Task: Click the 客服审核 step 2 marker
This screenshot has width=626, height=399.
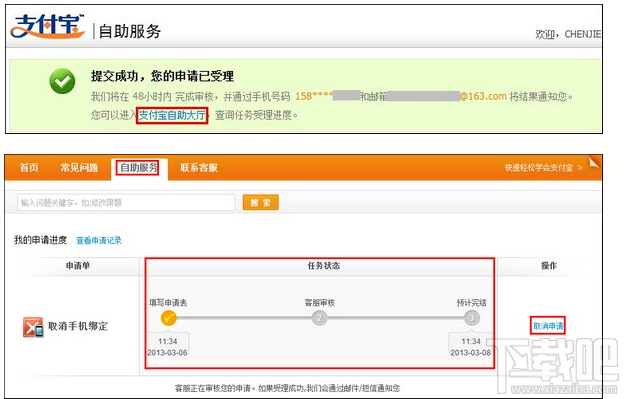Action: [319, 318]
